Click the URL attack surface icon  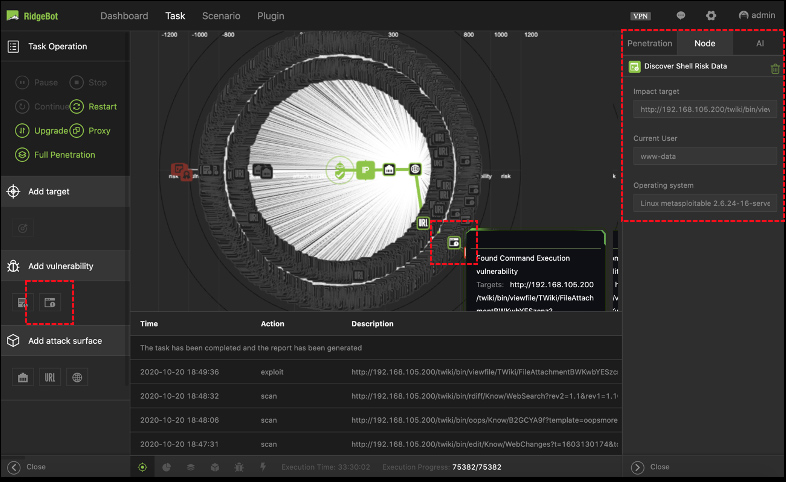pos(50,377)
